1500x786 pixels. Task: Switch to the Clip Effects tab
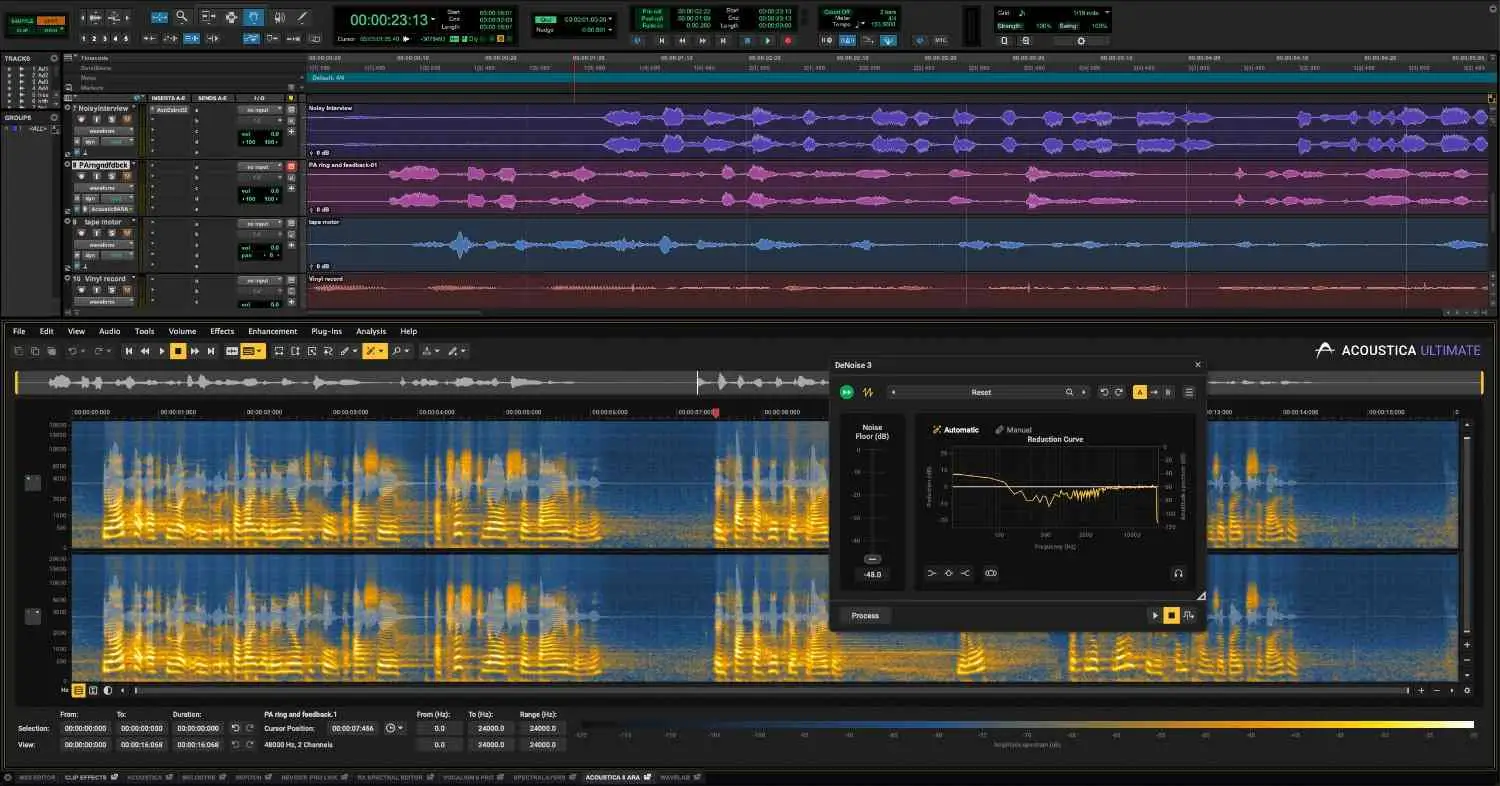pos(89,777)
